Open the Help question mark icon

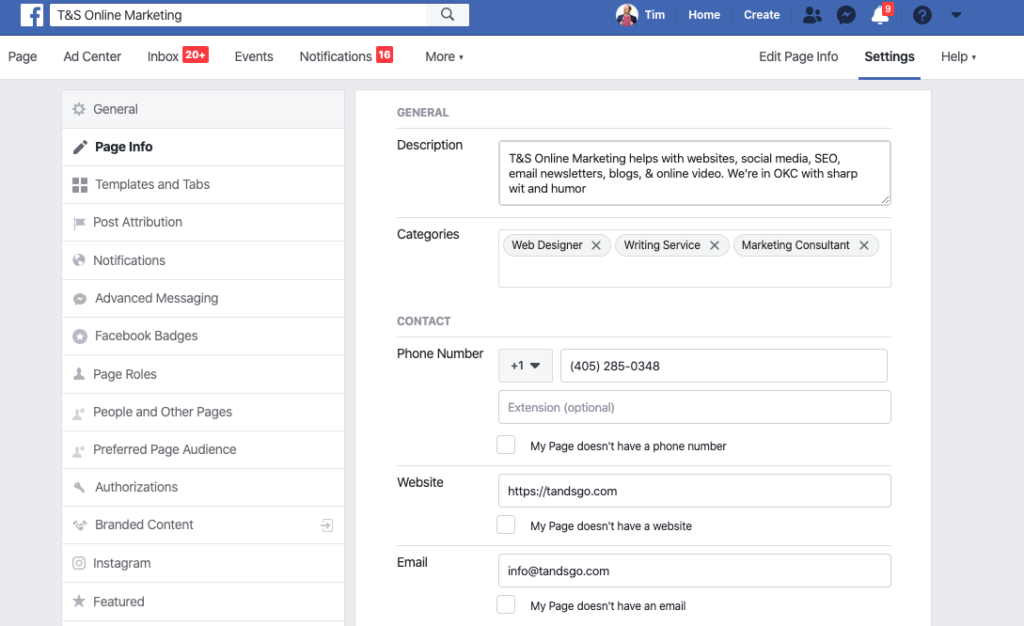pyautogui.click(x=920, y=14)
